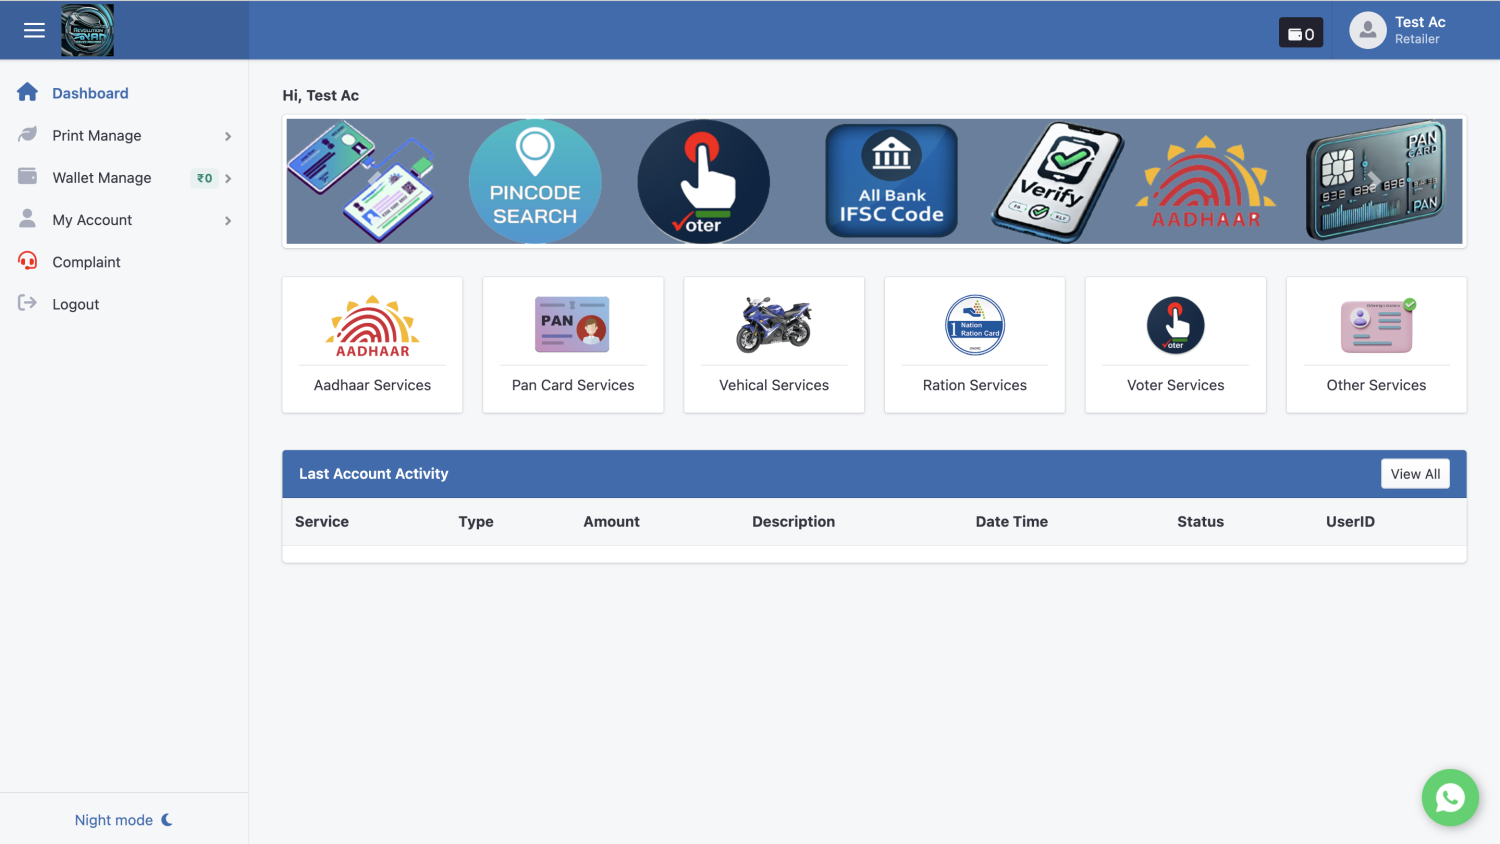The height and width of the screenshot is (844, 1500).
Task: Click the Pincode Search banner image
Action: pos(535,182)
